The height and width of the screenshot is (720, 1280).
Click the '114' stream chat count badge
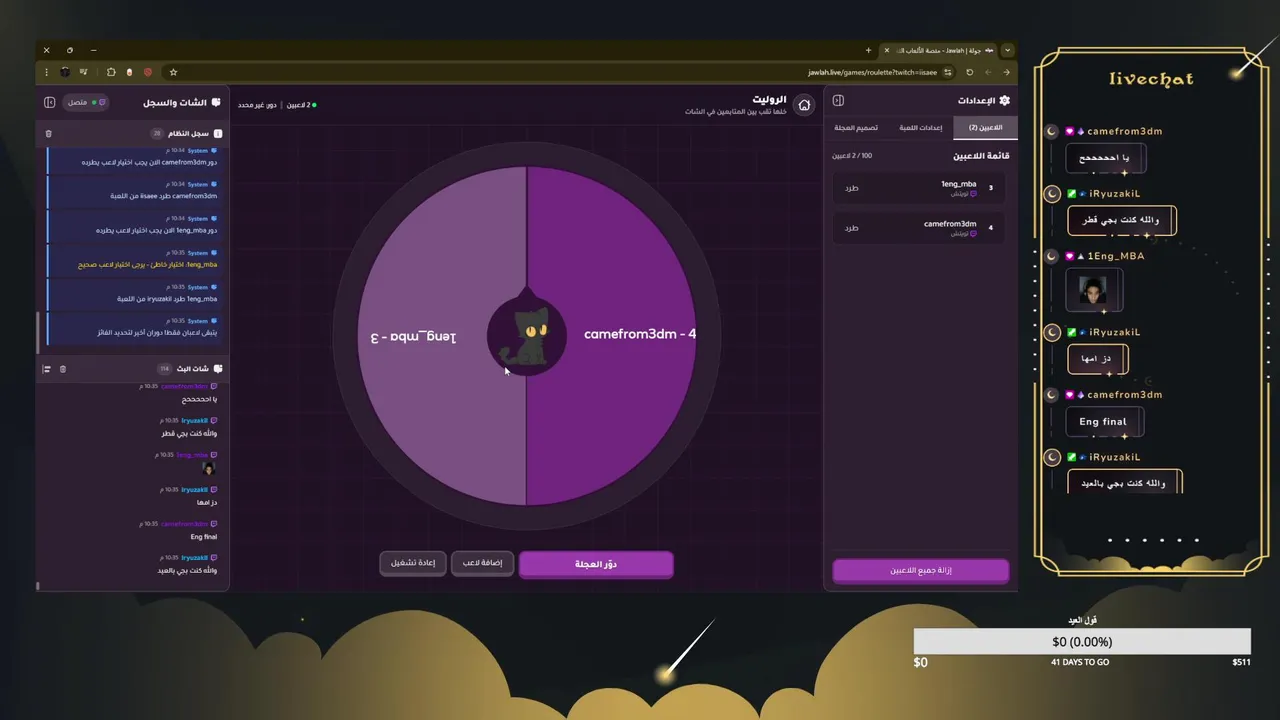click(x=166, y=369)
